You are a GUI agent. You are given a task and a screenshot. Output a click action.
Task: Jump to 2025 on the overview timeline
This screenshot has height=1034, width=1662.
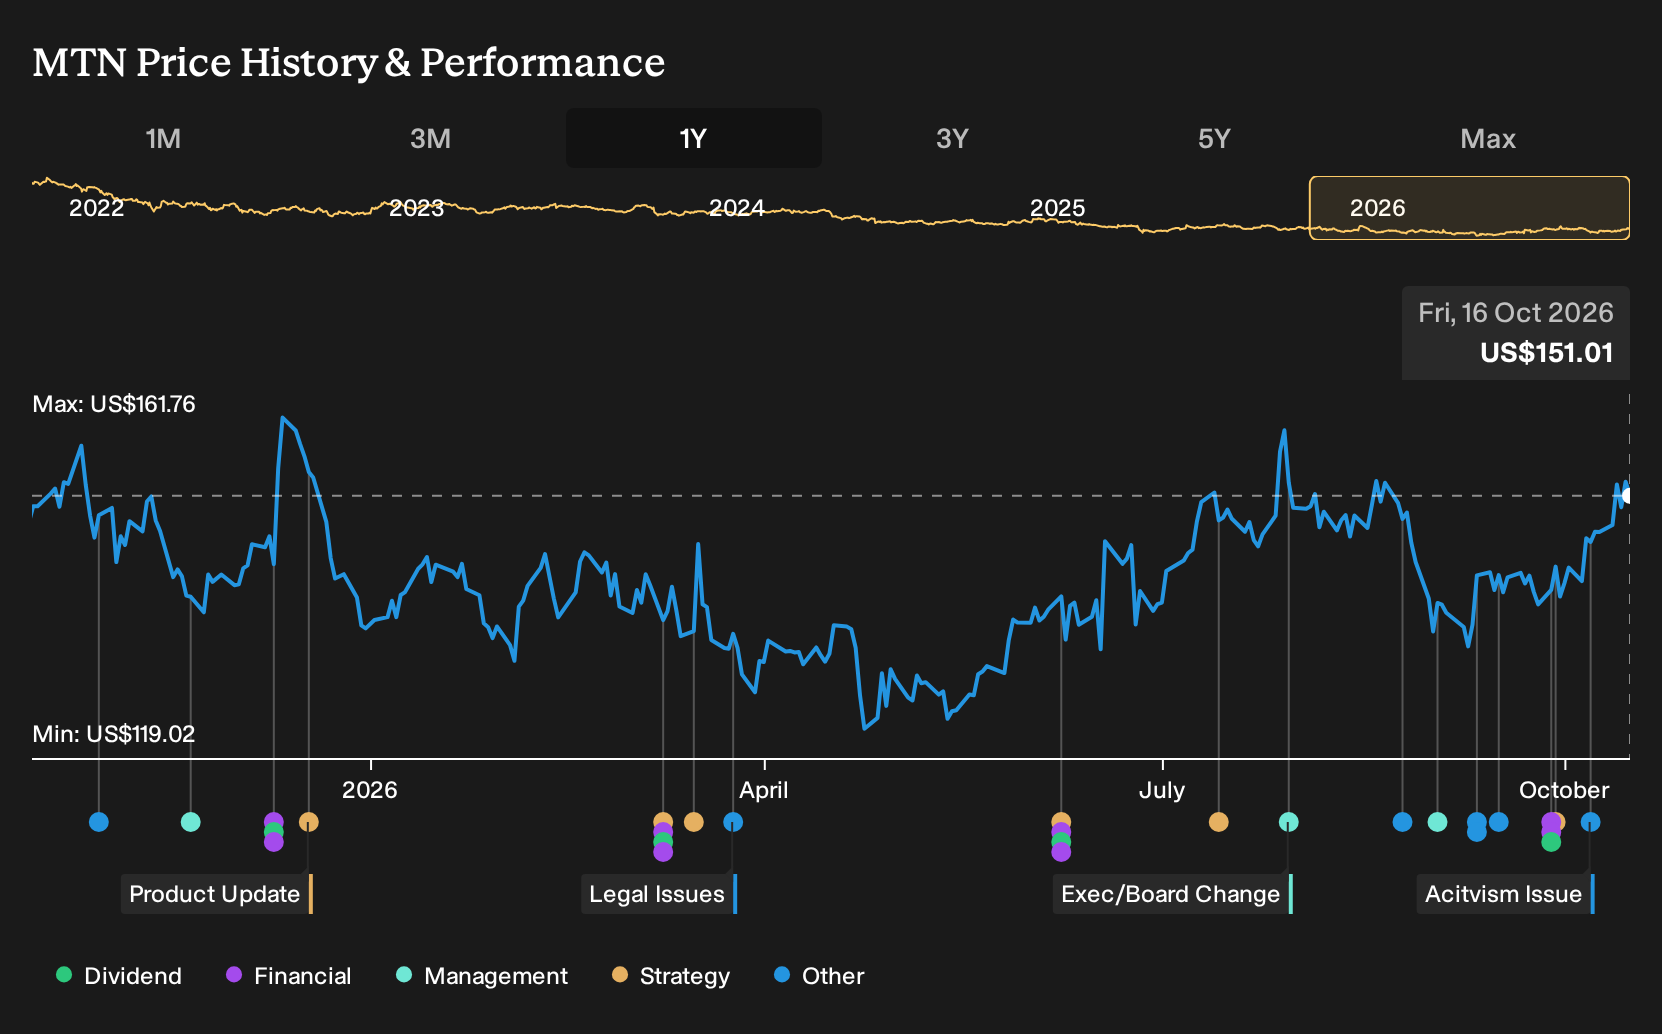1058,208
